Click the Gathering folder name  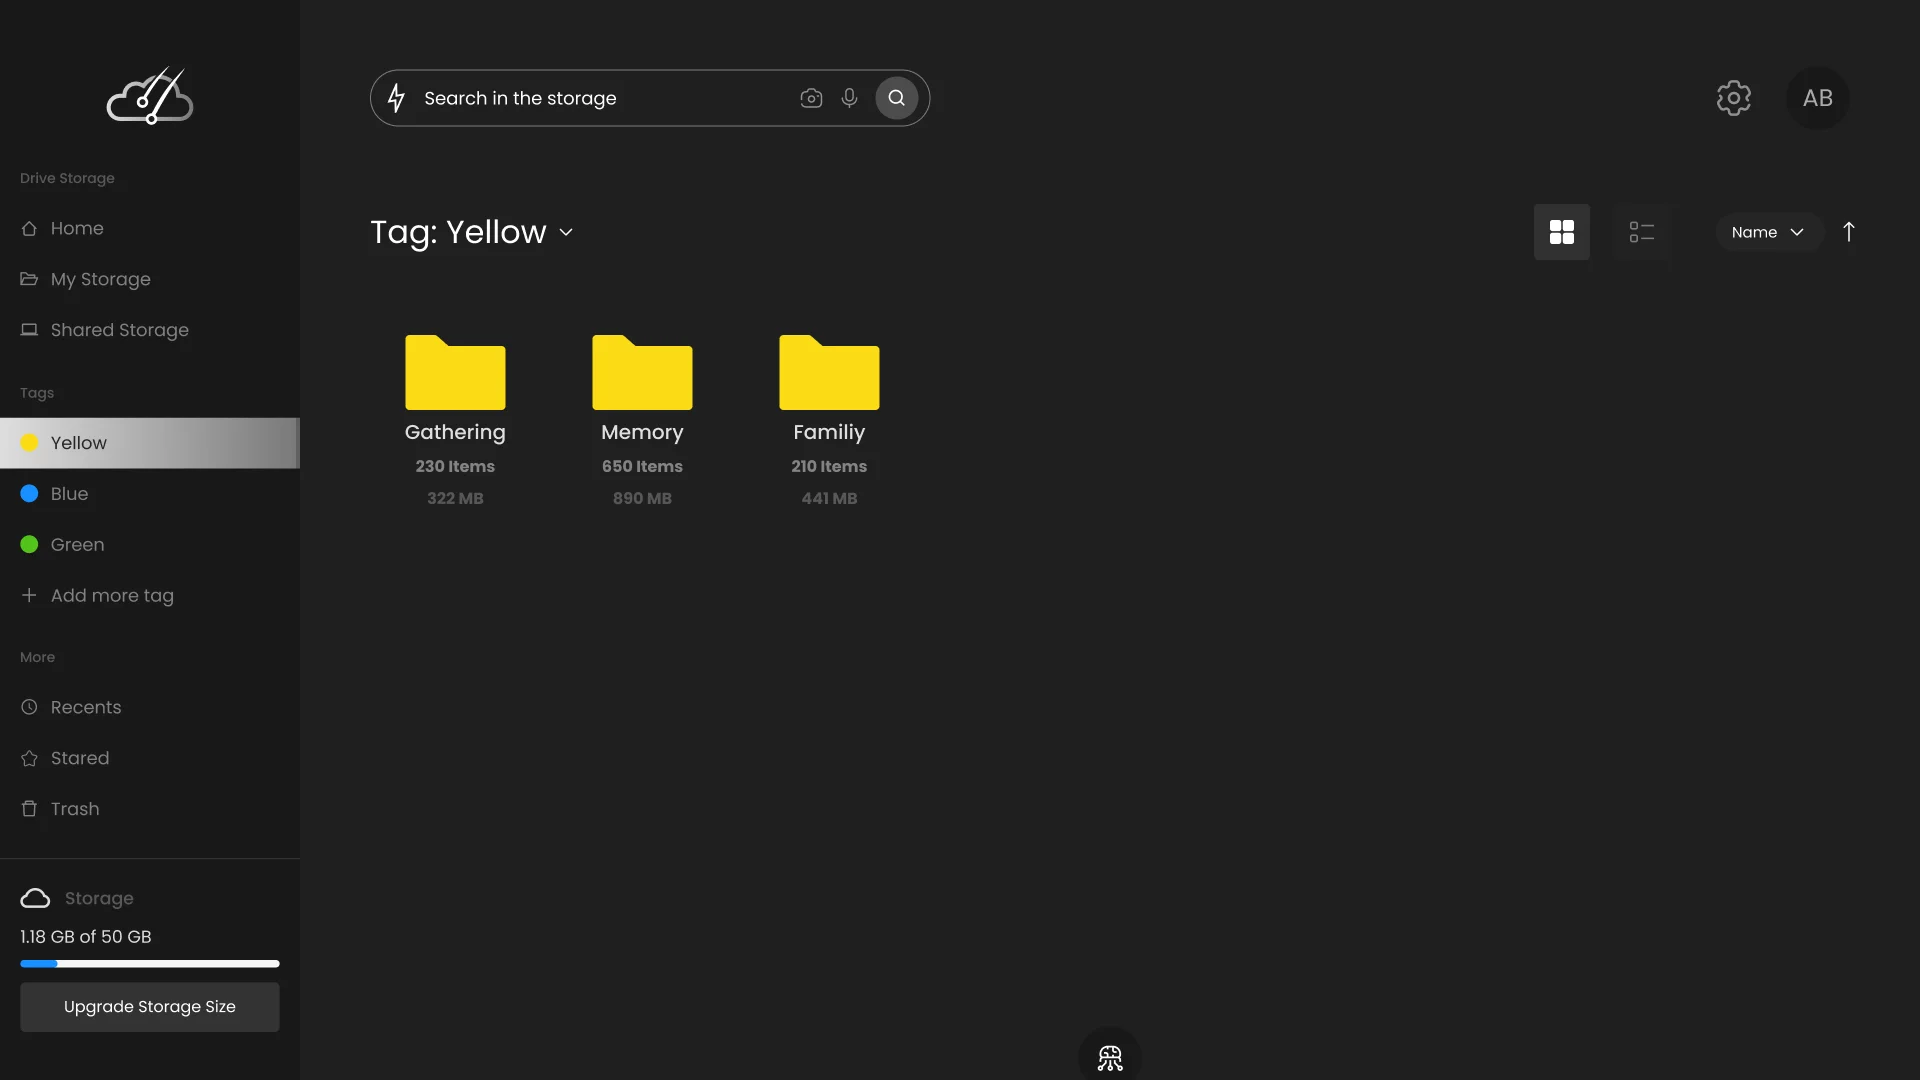(x=455, y=432)
